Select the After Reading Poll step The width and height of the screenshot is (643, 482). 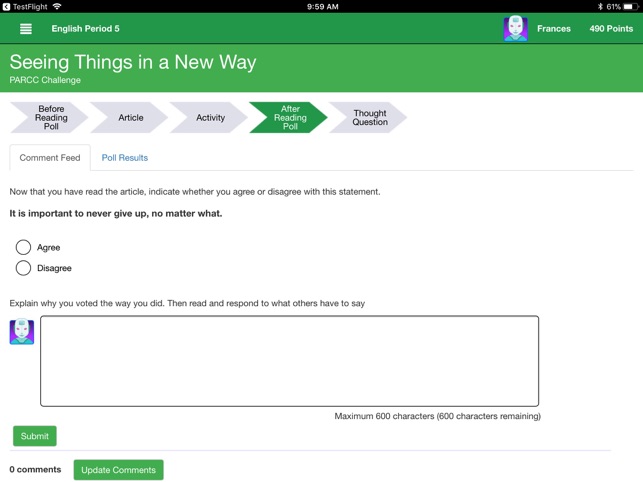click(x=288, y=118)
